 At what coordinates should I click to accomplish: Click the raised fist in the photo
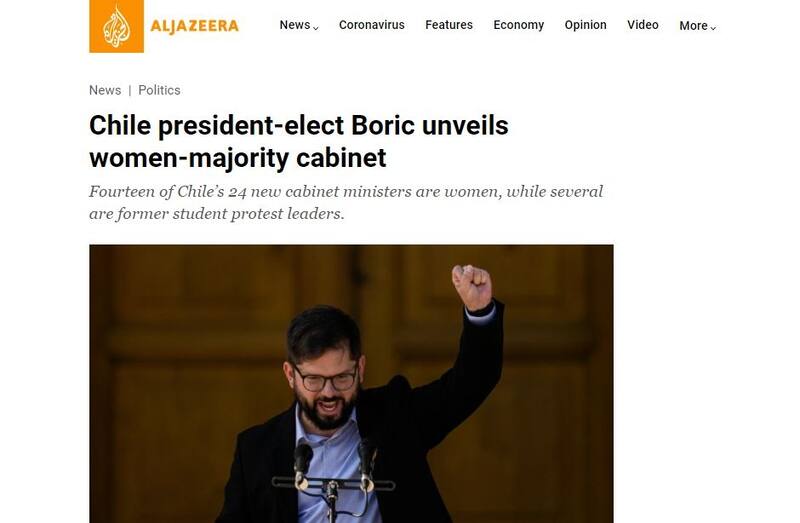(472, 287)
